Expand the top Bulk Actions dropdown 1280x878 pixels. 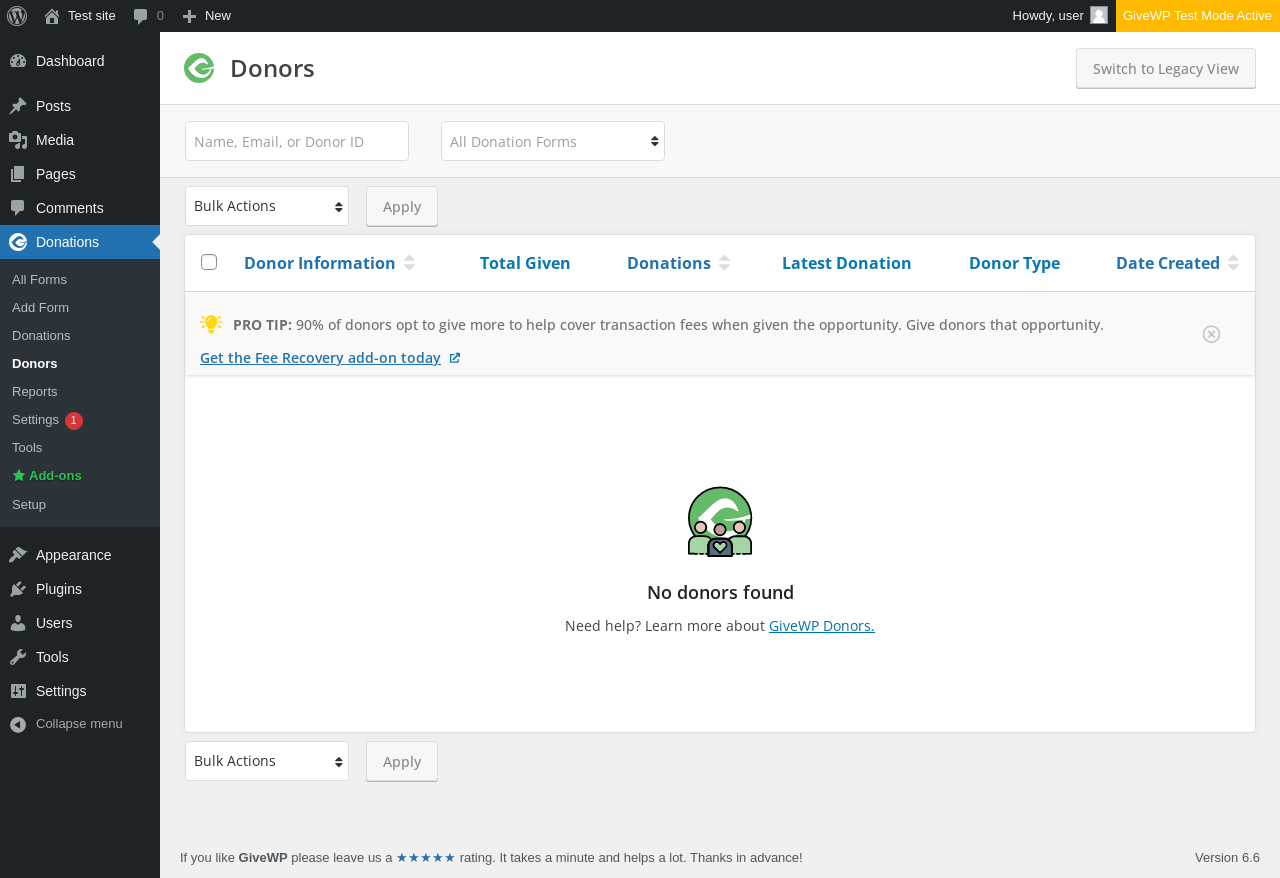coord(267,206)
